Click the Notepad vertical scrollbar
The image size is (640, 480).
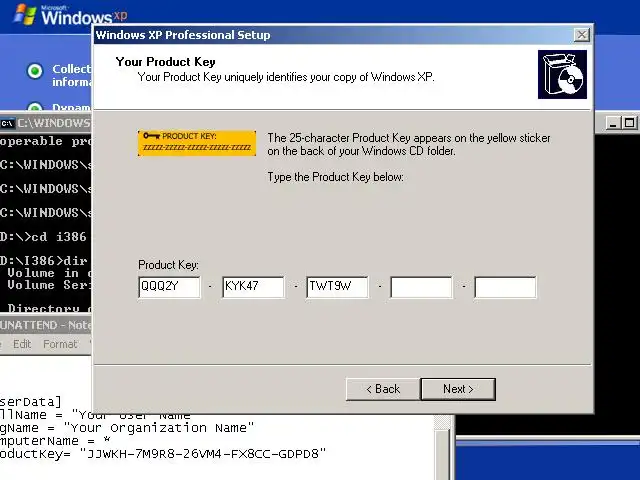(x=442, y=447)
